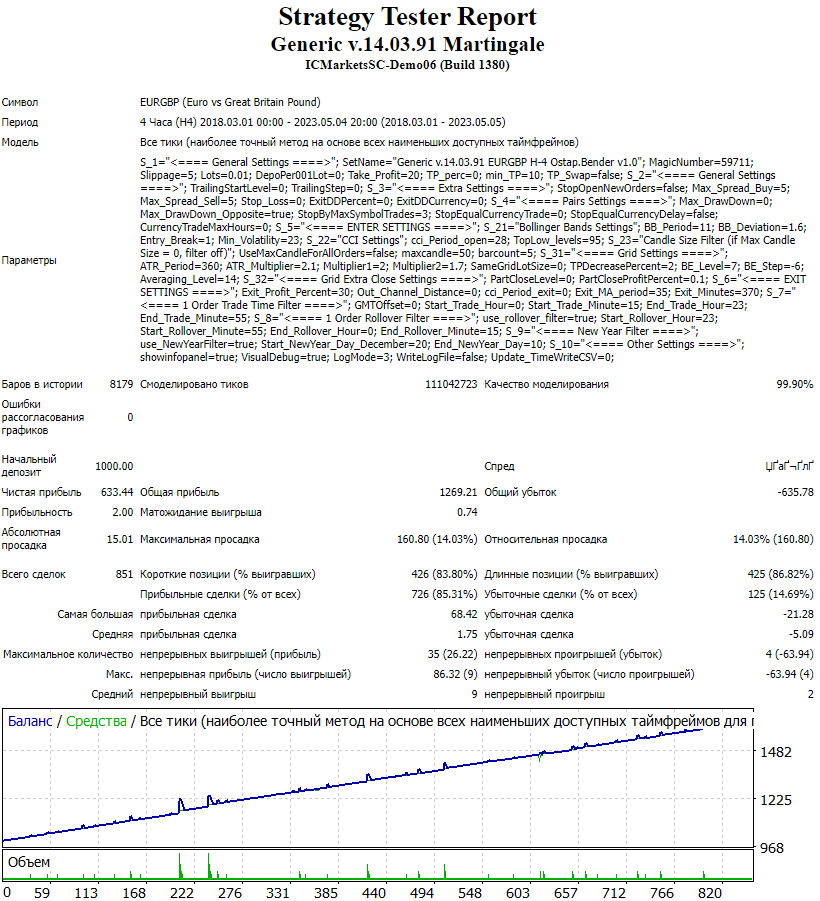Click the average profitable trade value 1.75
The height and width of the screenshot is (901, 820).
[467, 635]
